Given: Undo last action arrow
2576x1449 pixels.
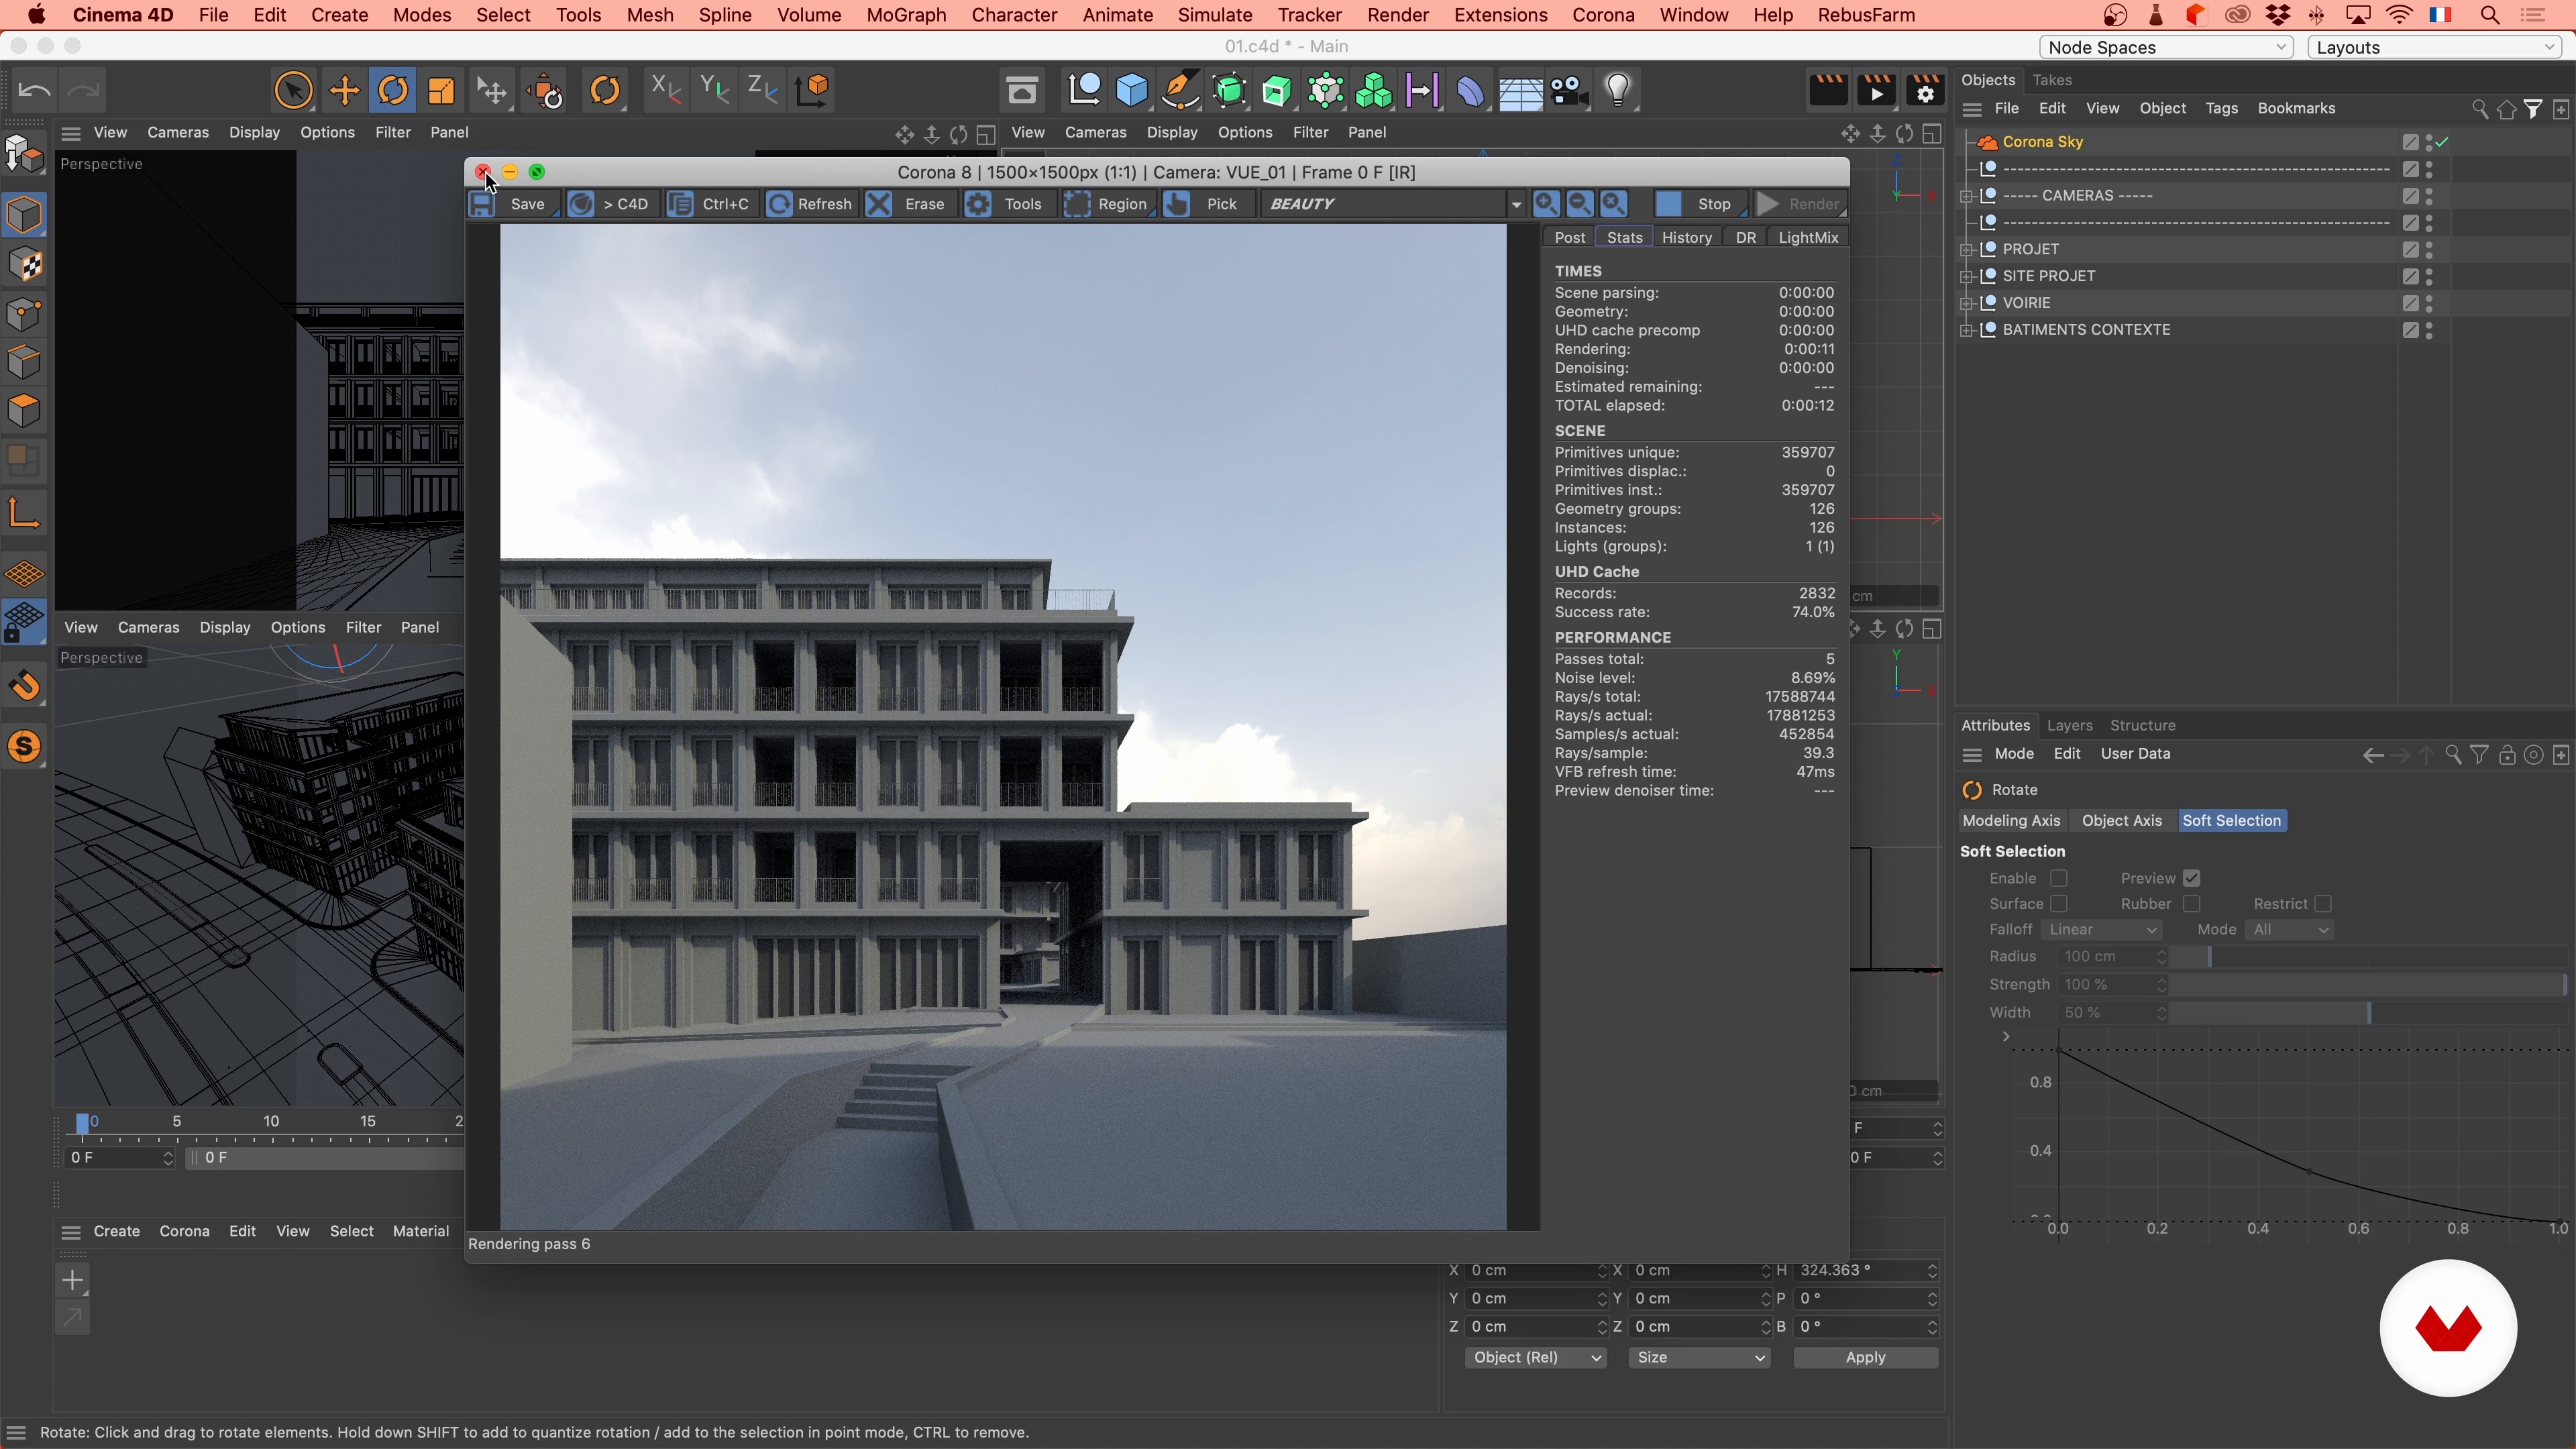Looking at the screenshot, I should (34, 91).
